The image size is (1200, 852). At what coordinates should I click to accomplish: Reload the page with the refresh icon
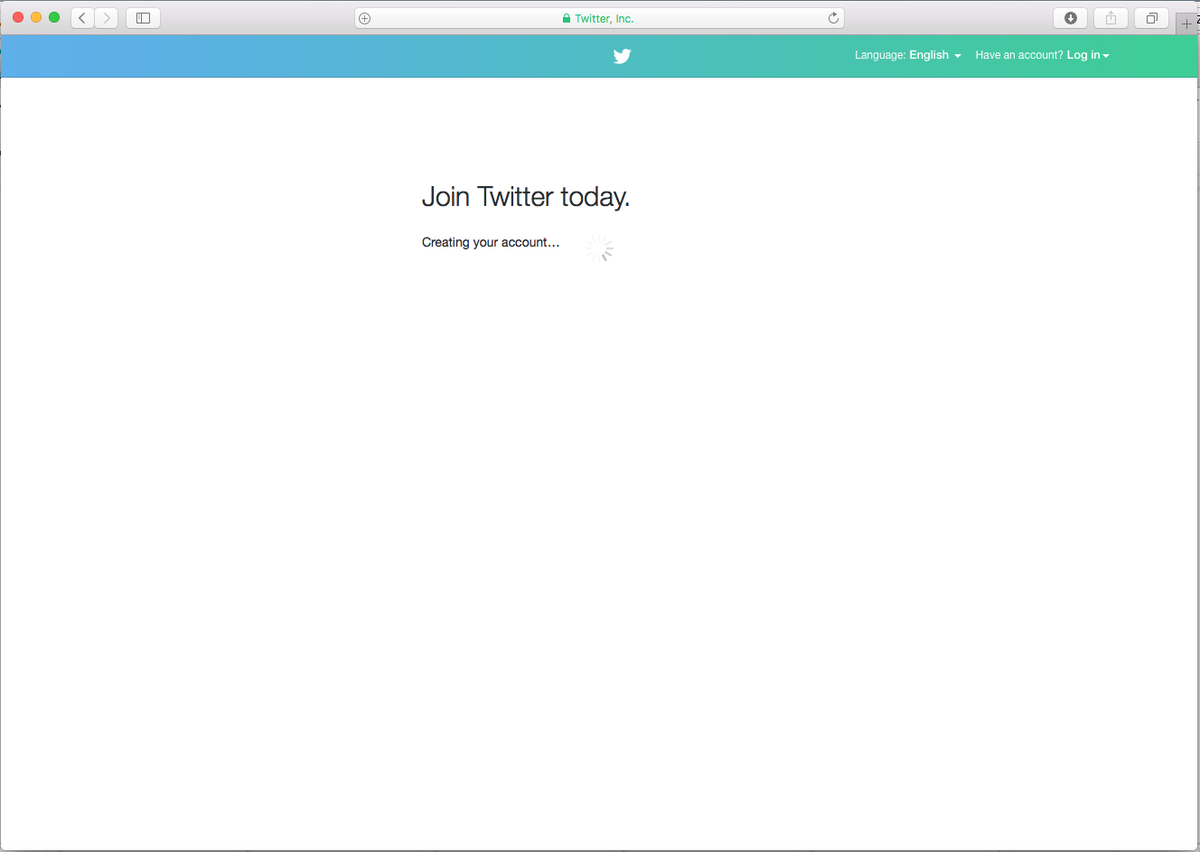[x=833, y=18]
